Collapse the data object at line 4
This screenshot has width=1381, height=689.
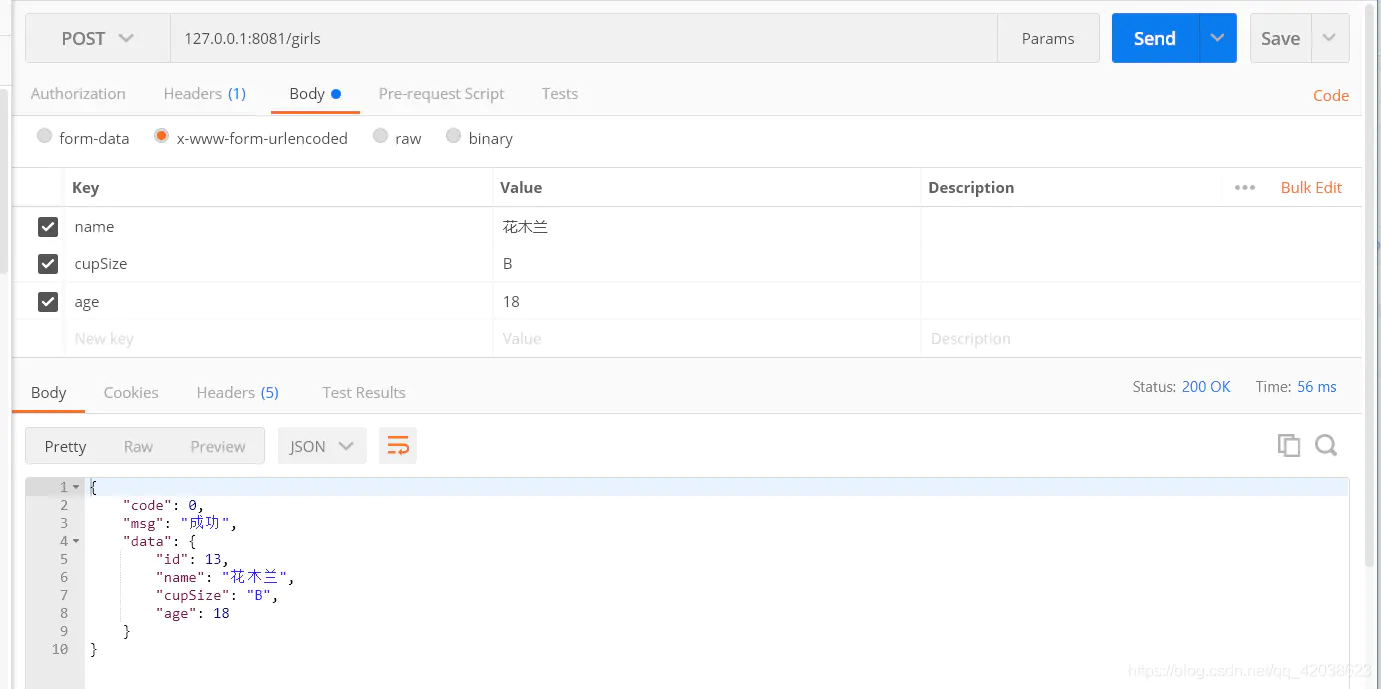point(76,541)
